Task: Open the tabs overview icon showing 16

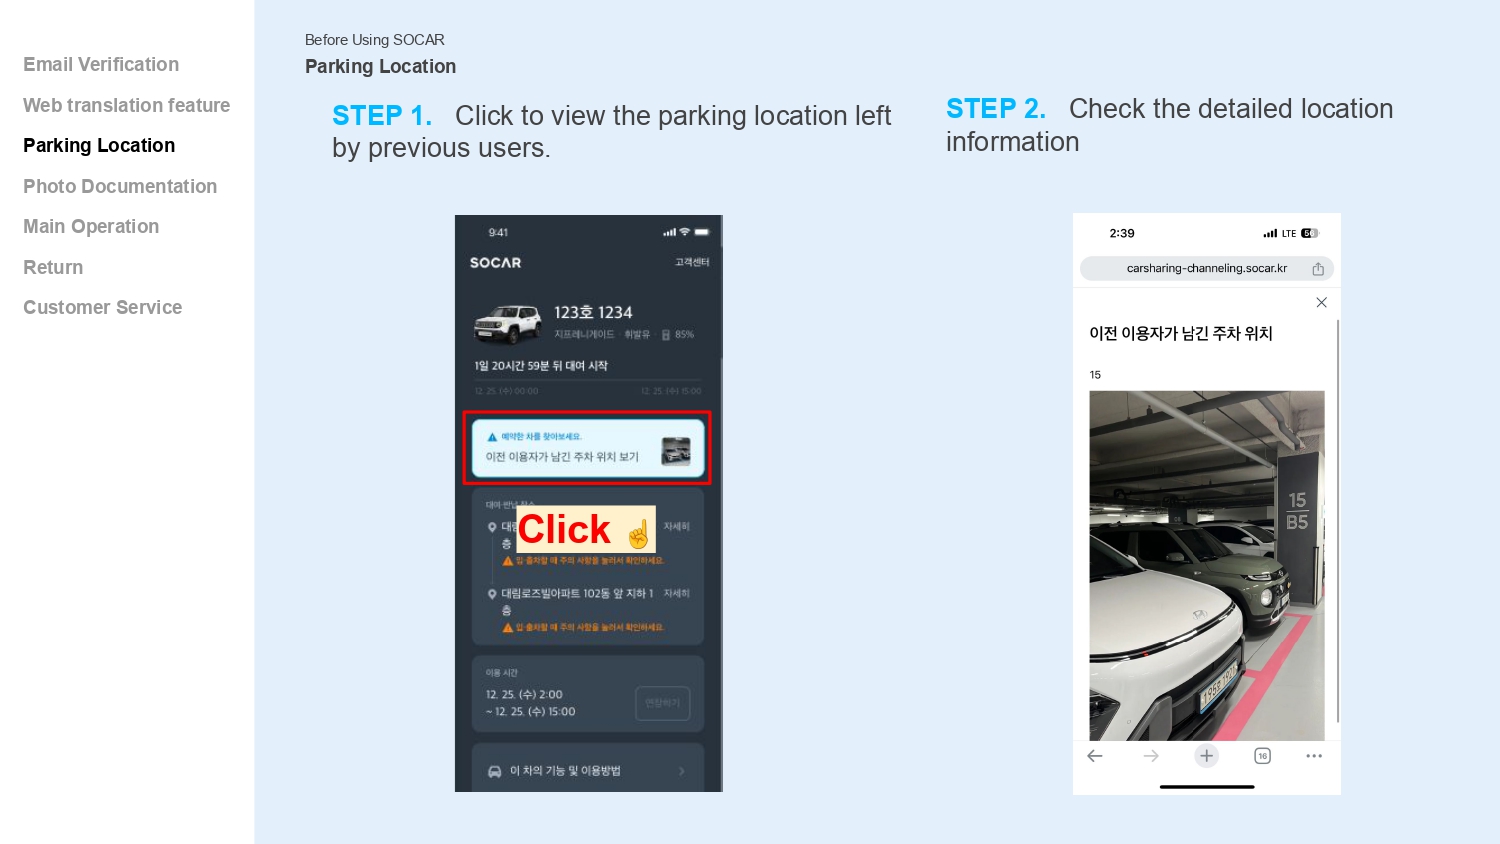Action: 1262,756
